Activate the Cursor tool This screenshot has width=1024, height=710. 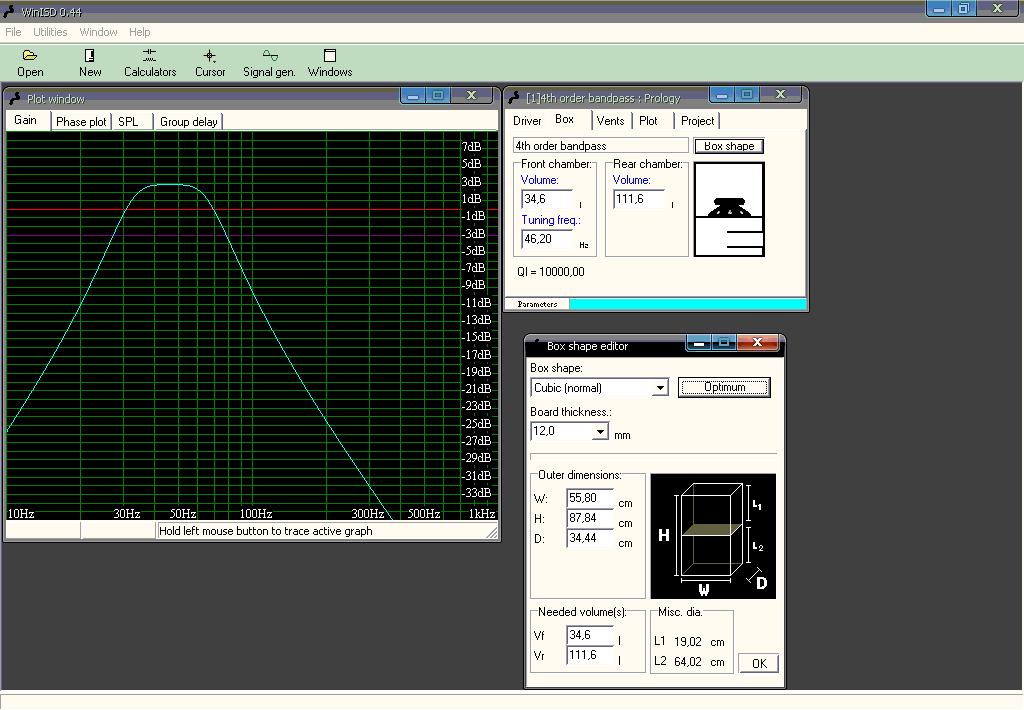click(210, 56)
